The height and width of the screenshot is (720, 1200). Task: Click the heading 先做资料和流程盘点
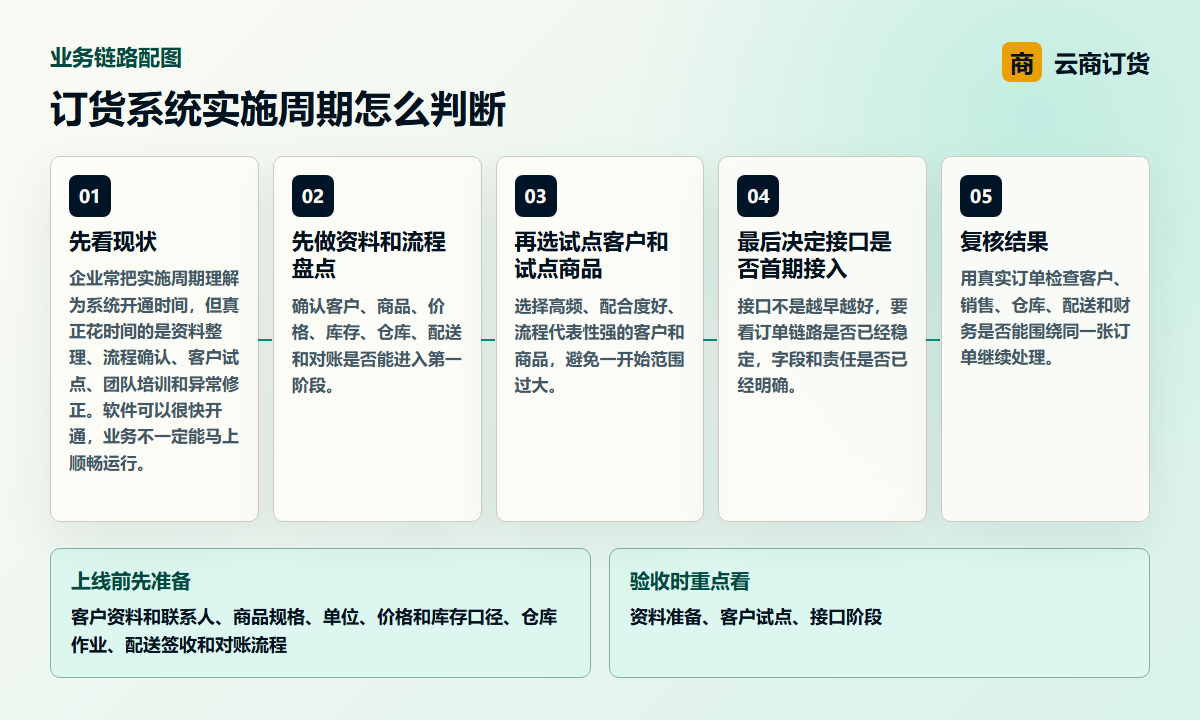coord(369,255)
